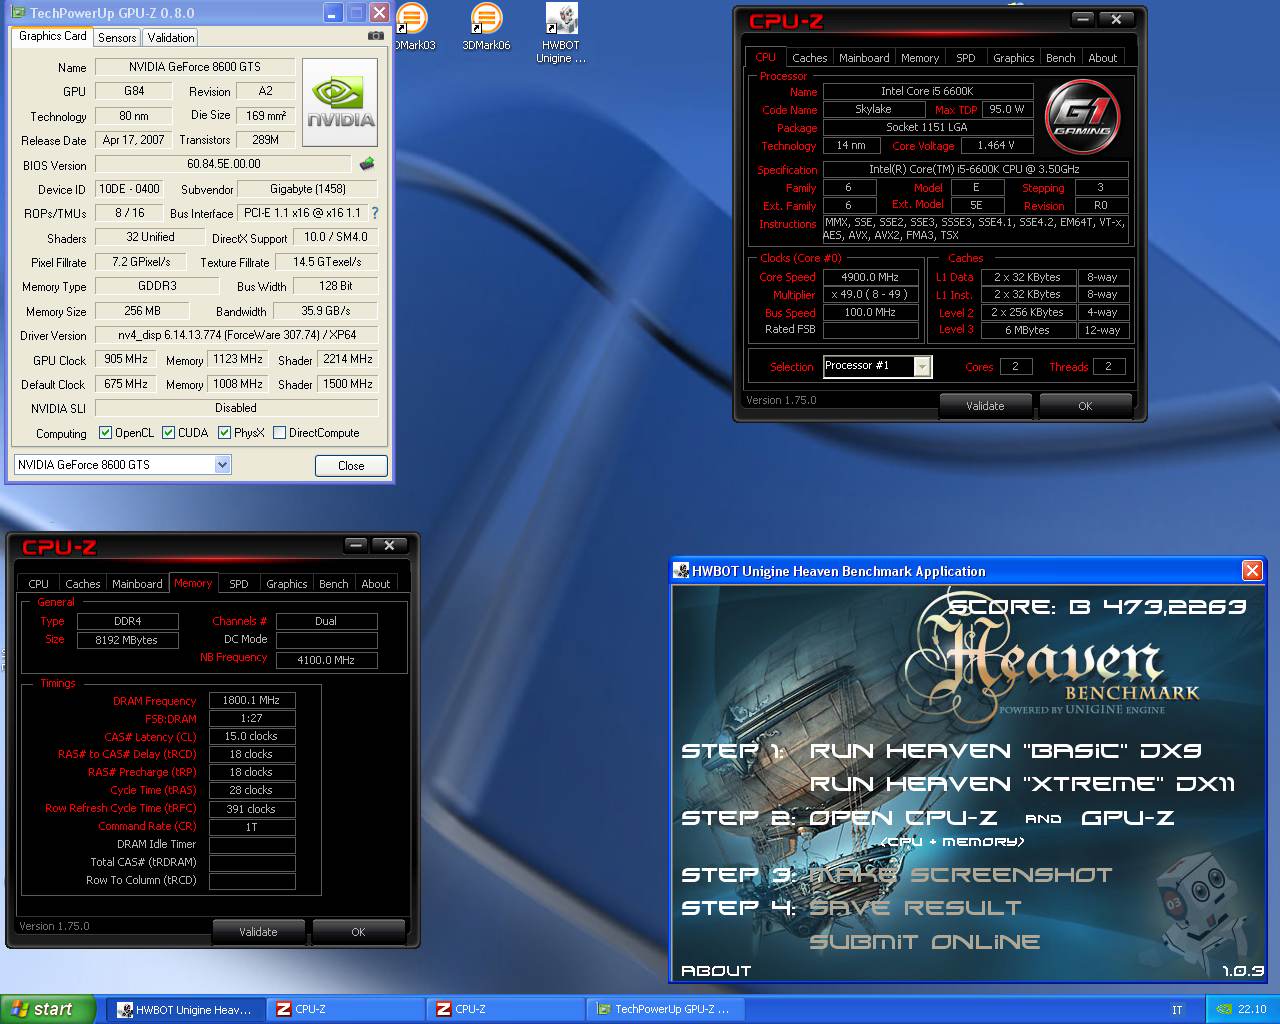Image resolution: width=1280 pixels, height=1024 pixels.
Task: Open Caches tab in top CPU-Z window
Action: (809, 58)
